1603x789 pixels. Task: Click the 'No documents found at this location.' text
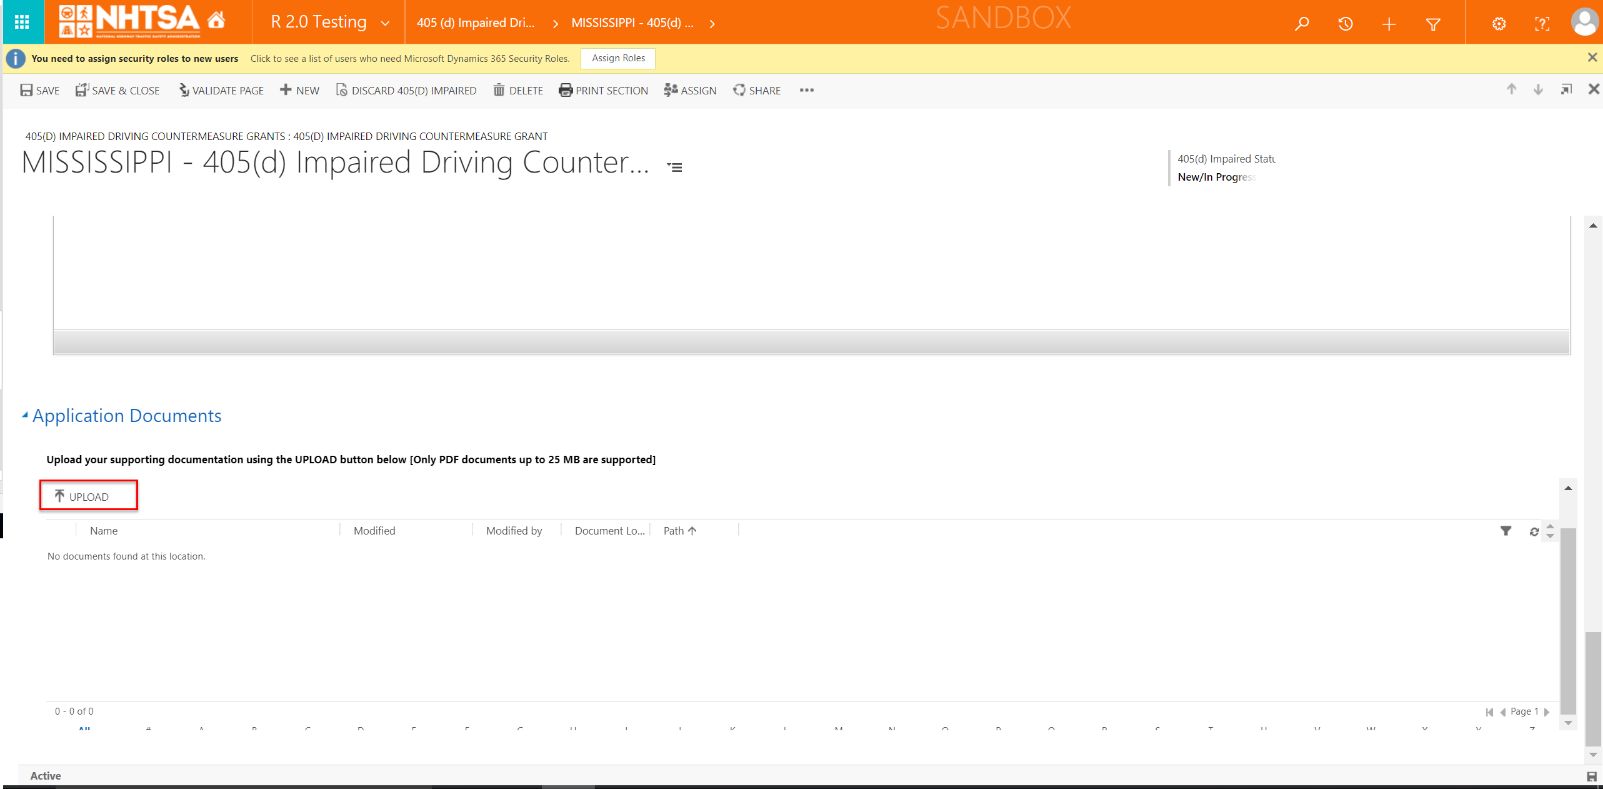pyautogui.click(x=126, y=556)
